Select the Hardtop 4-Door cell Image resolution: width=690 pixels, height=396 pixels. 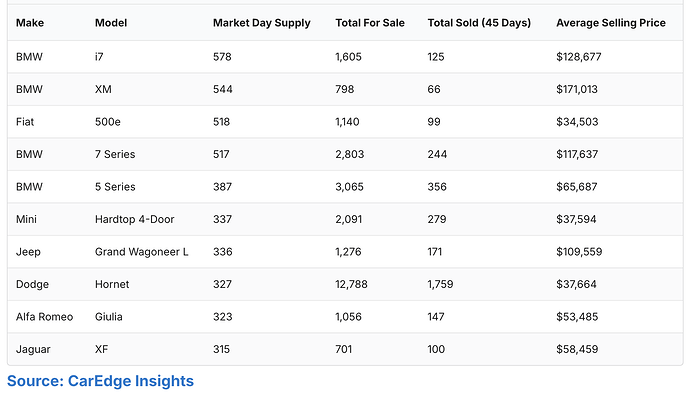pyautogui.click(x=135, y=220)
